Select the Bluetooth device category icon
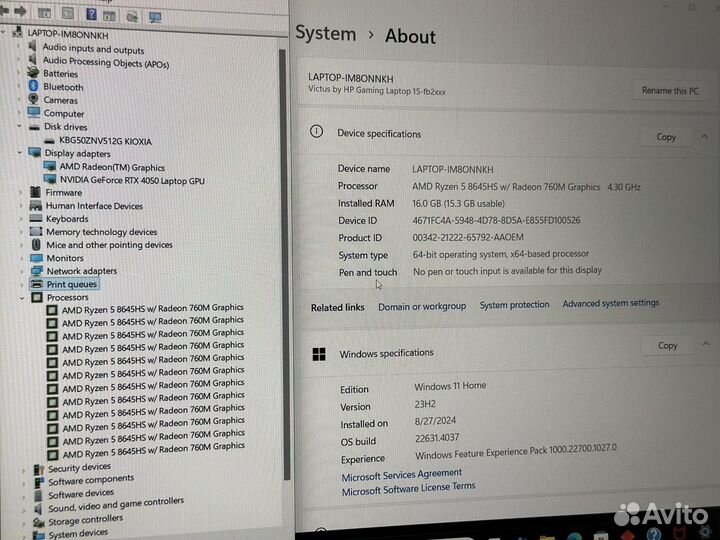Viewport: 720px width, 540px height. click(33, 86)
